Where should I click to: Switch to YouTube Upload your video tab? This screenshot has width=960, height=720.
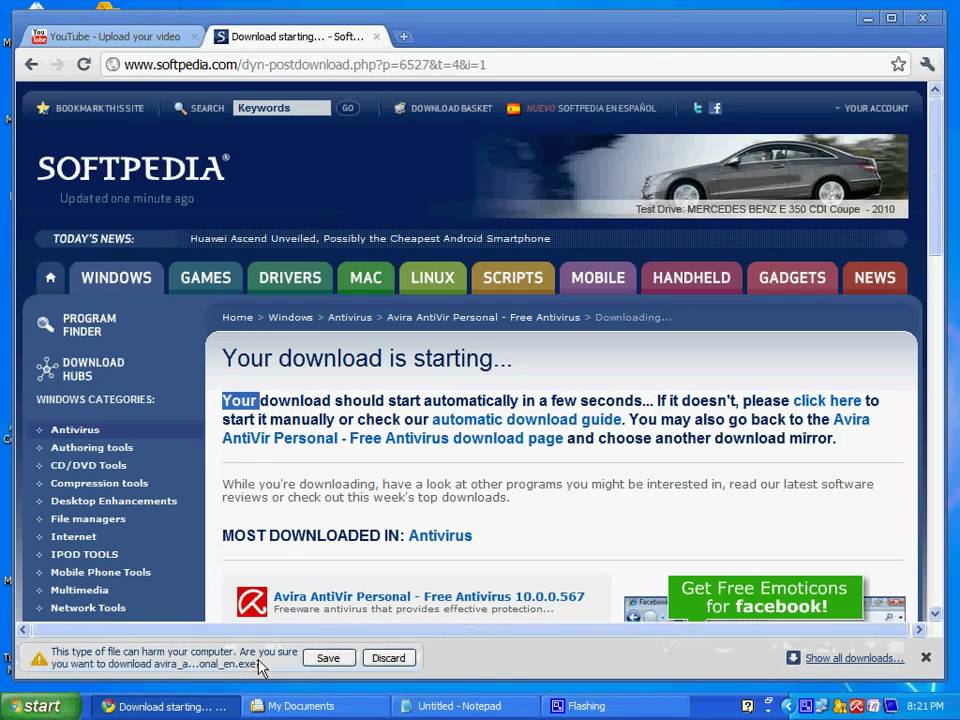(x=114, y=37)
